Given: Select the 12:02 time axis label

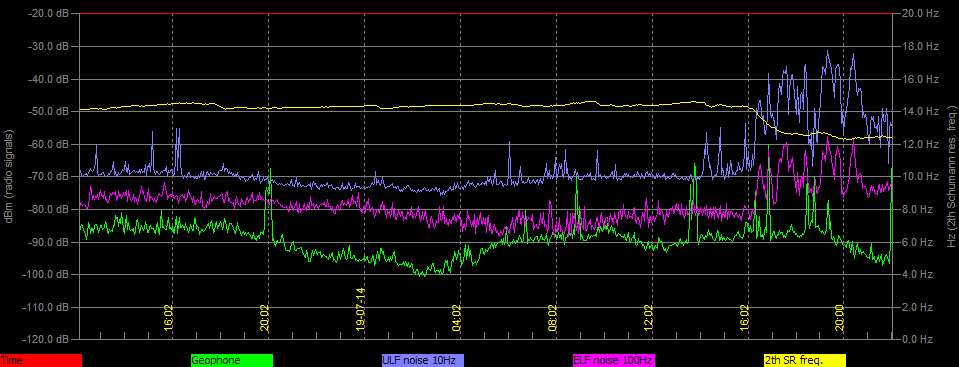Looking at the screenshot, I should 649,318.
